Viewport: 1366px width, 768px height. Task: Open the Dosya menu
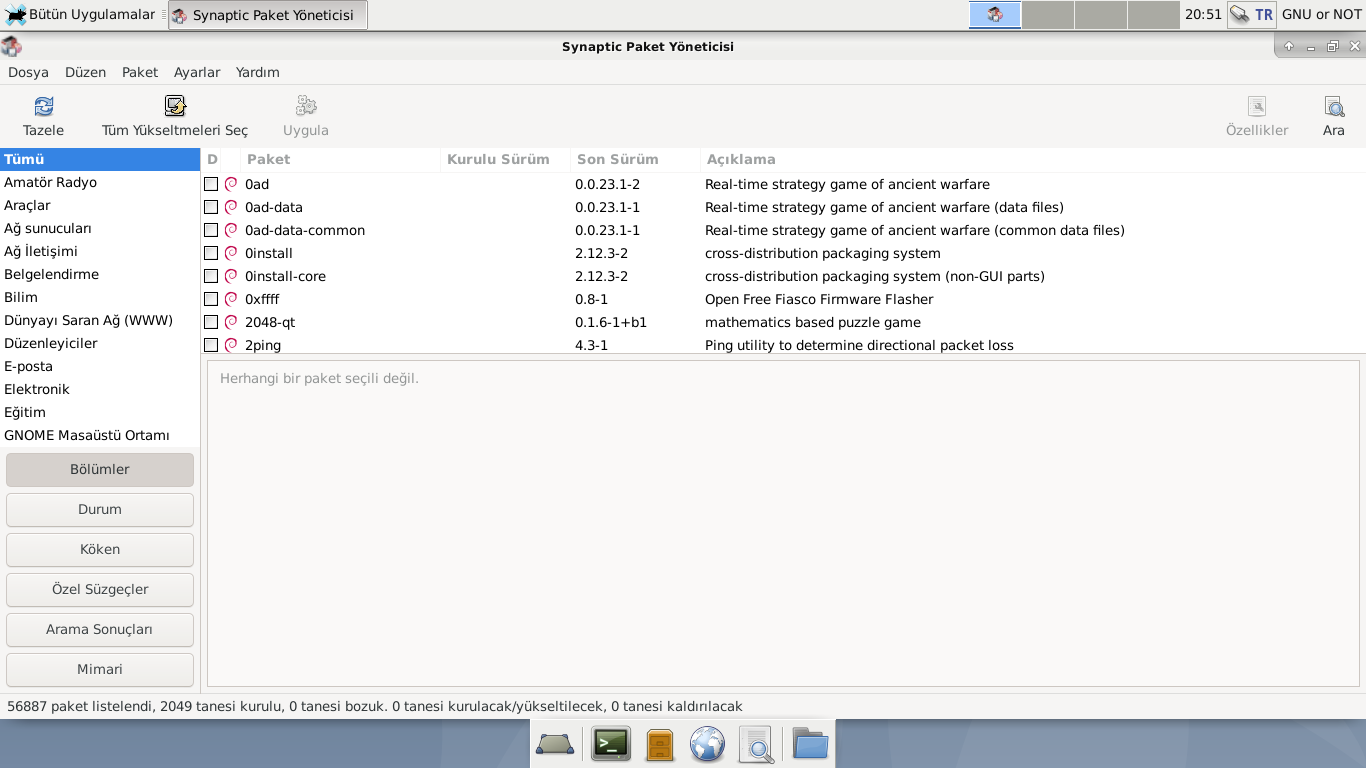coord(28,72)
